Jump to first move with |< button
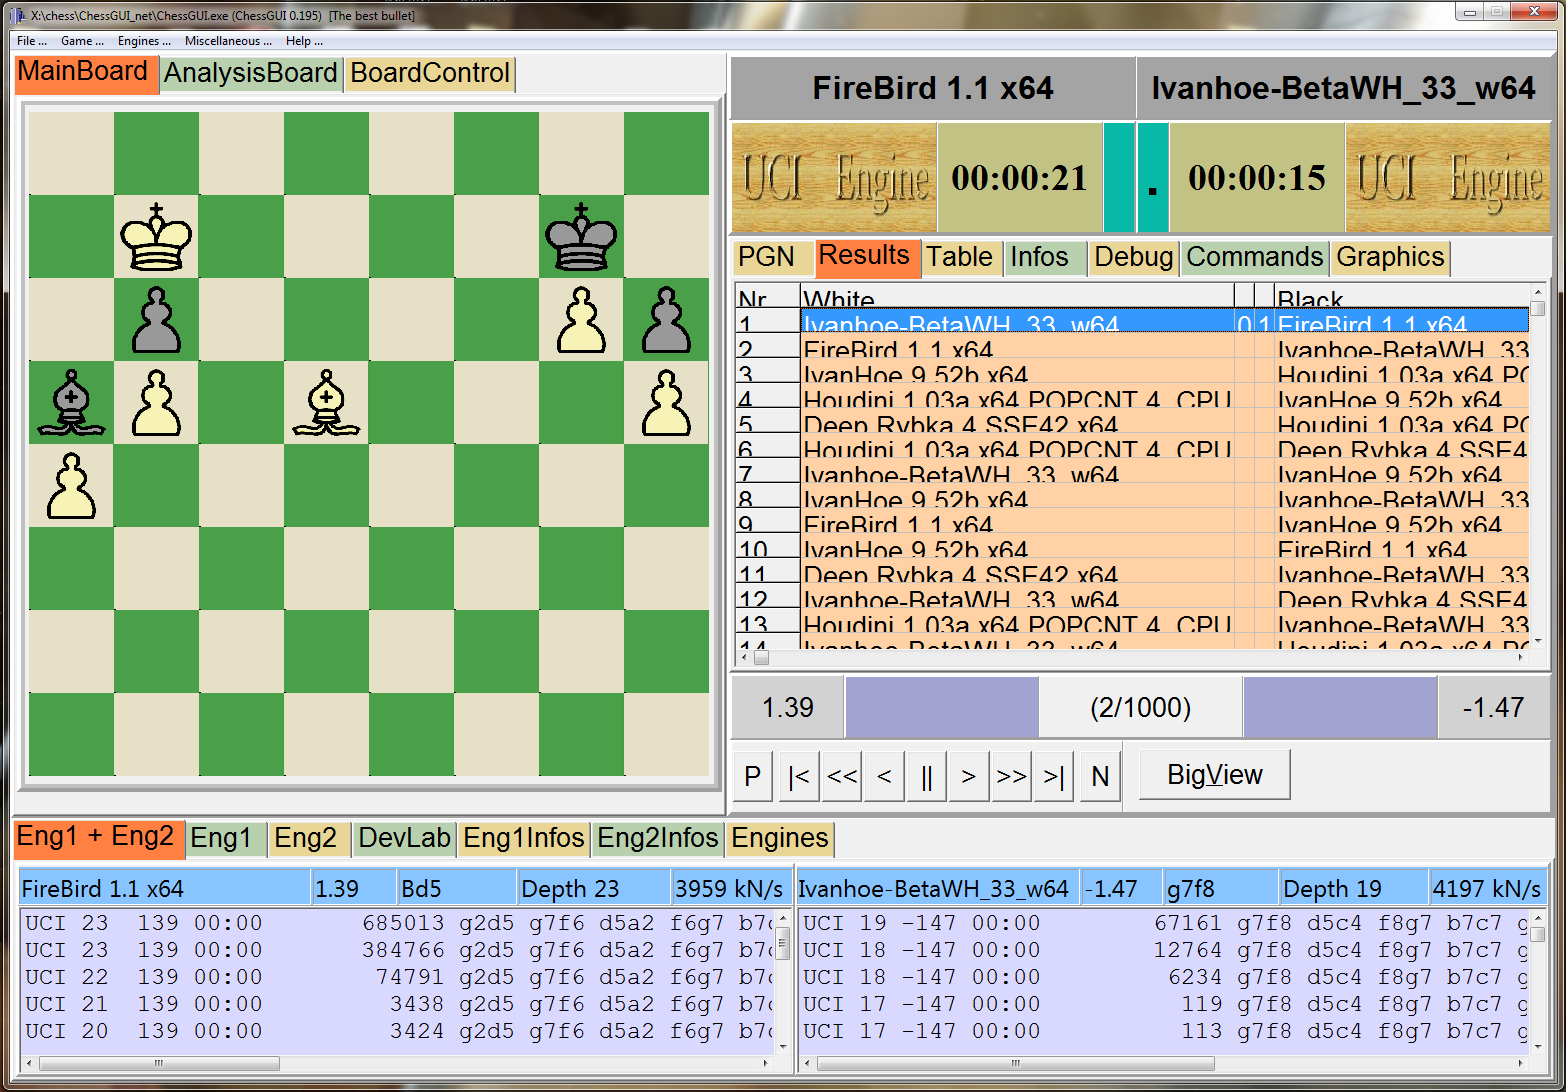Image resolution: width=1566 pixels, height=1092 pixels. [x=798, y=776]
